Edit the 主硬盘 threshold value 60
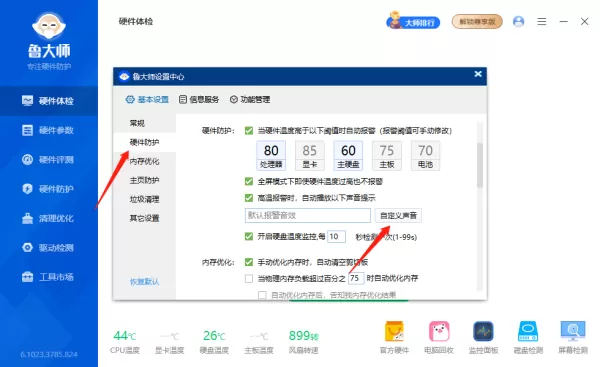This screenshot has height=367, width=600. click(348, 151)
